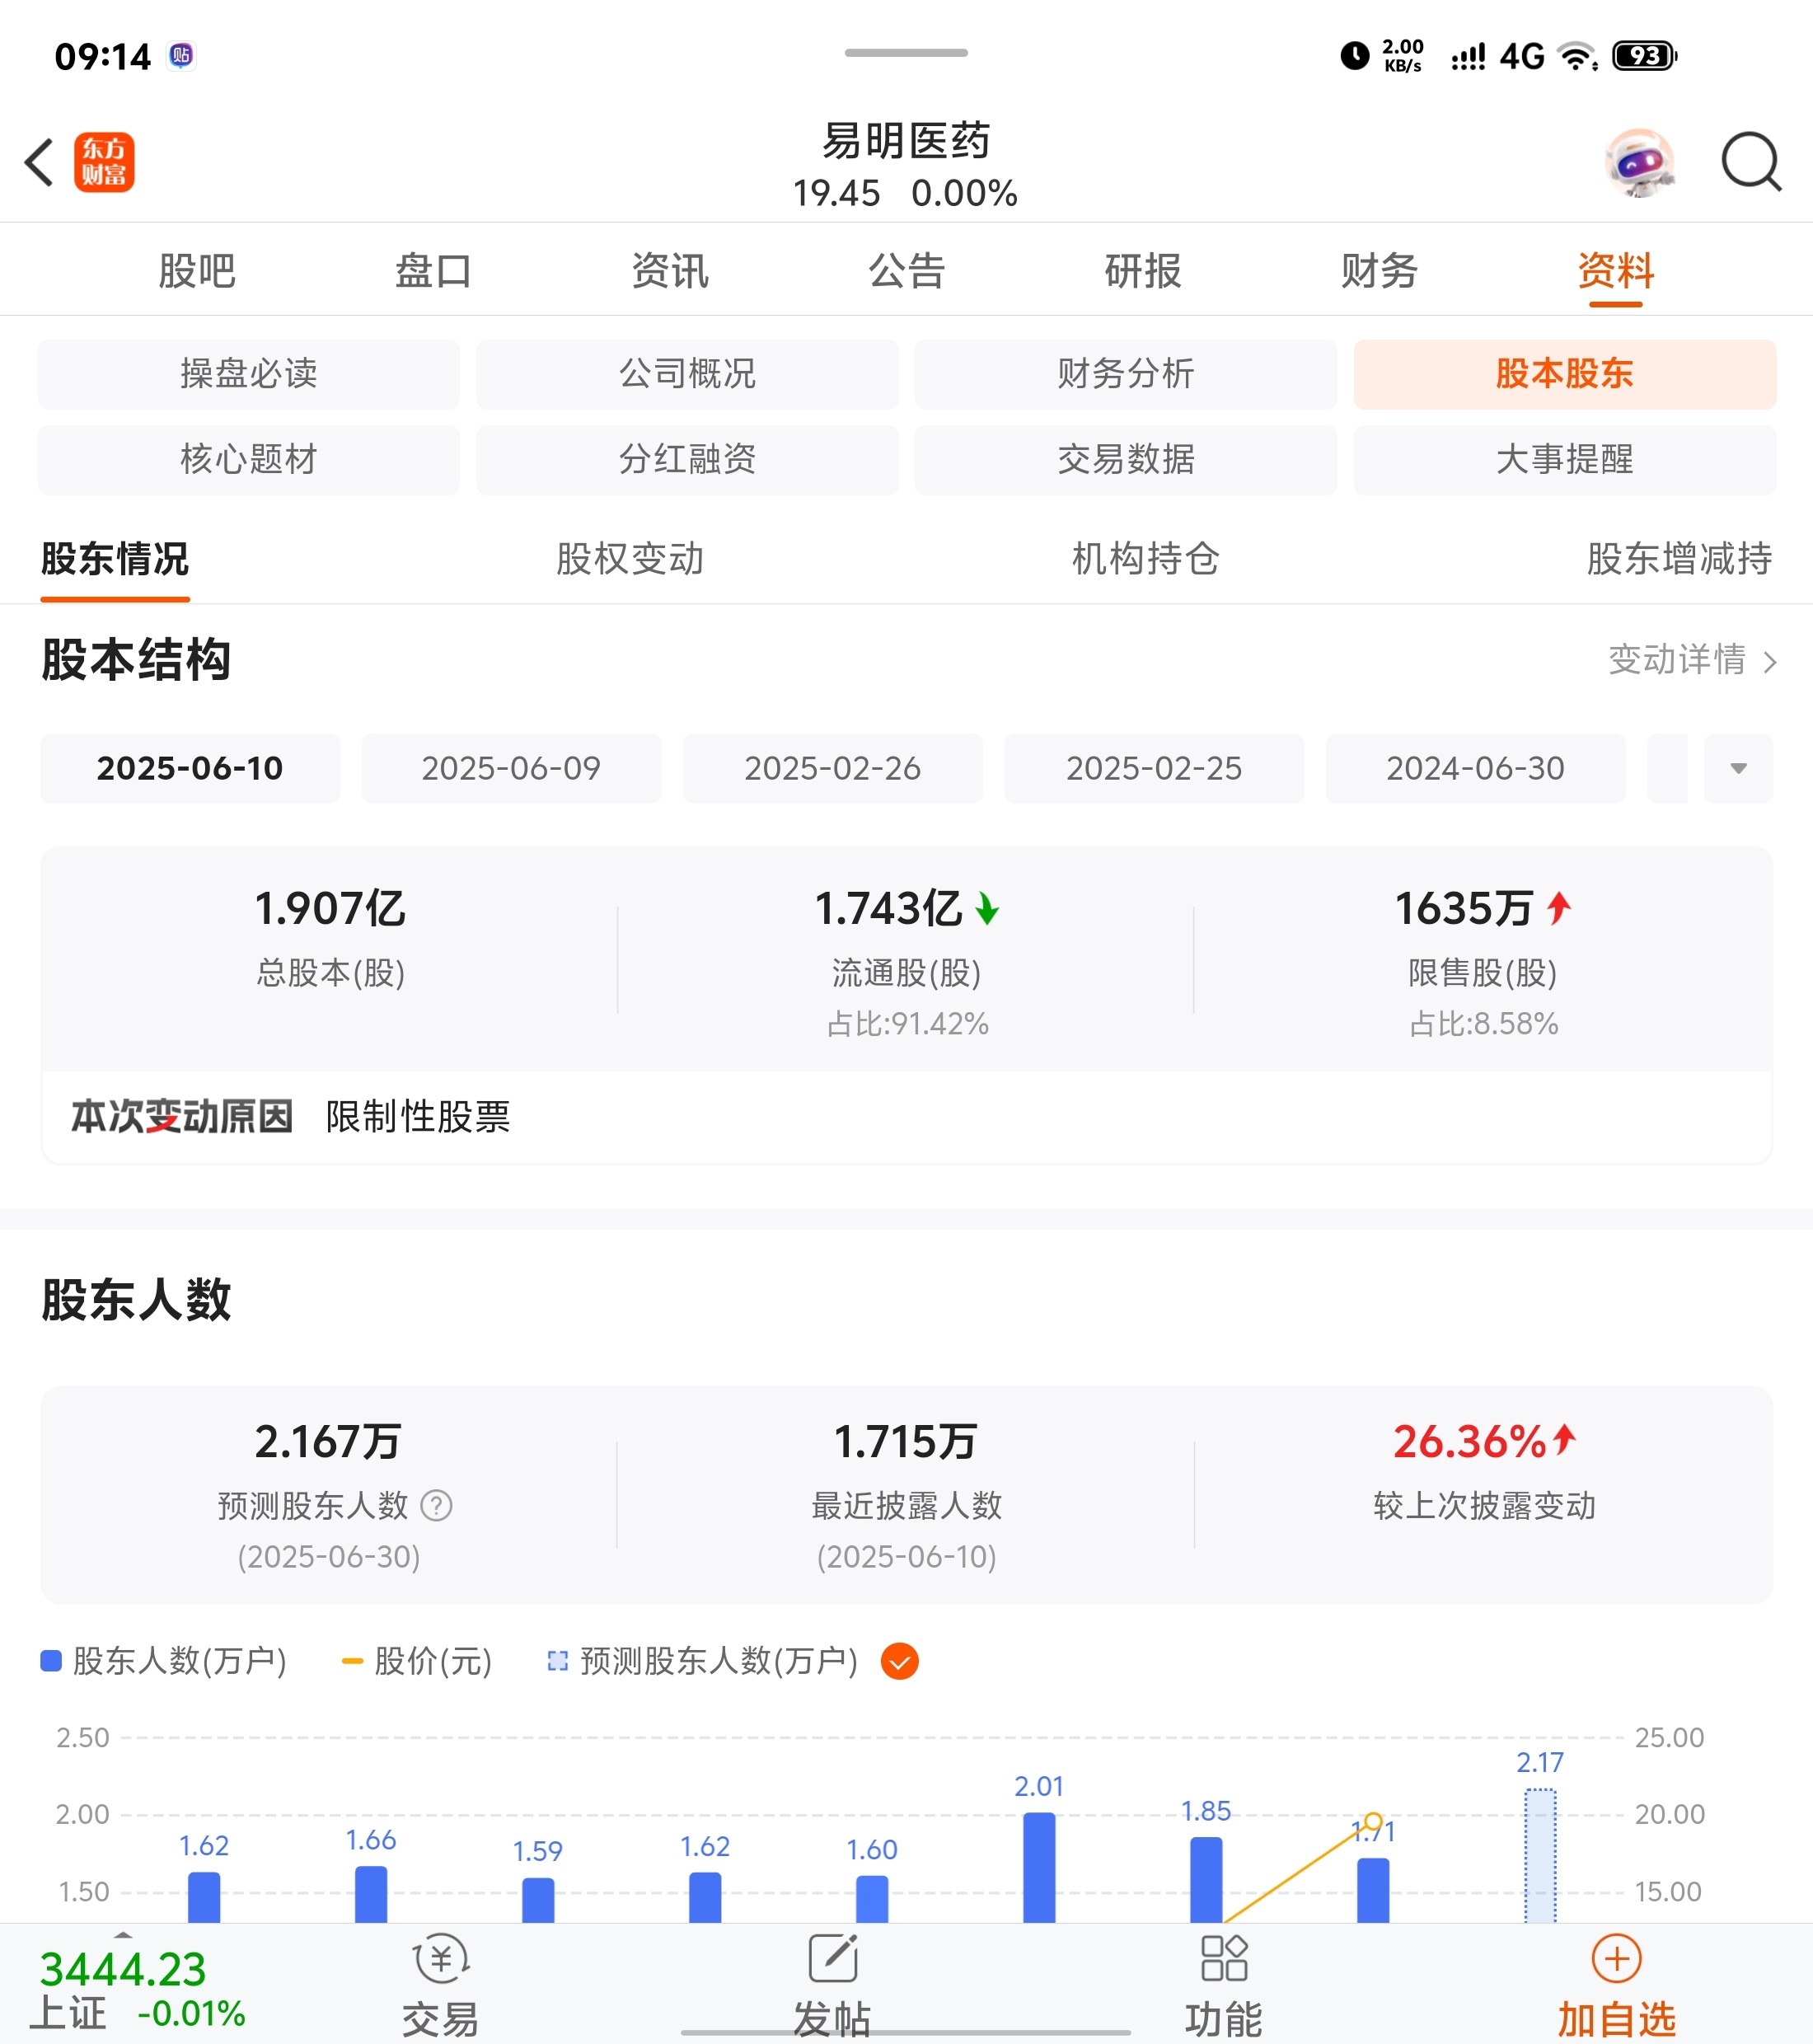
Task: Click 易明医药 stock title
Action: [906, 141]
